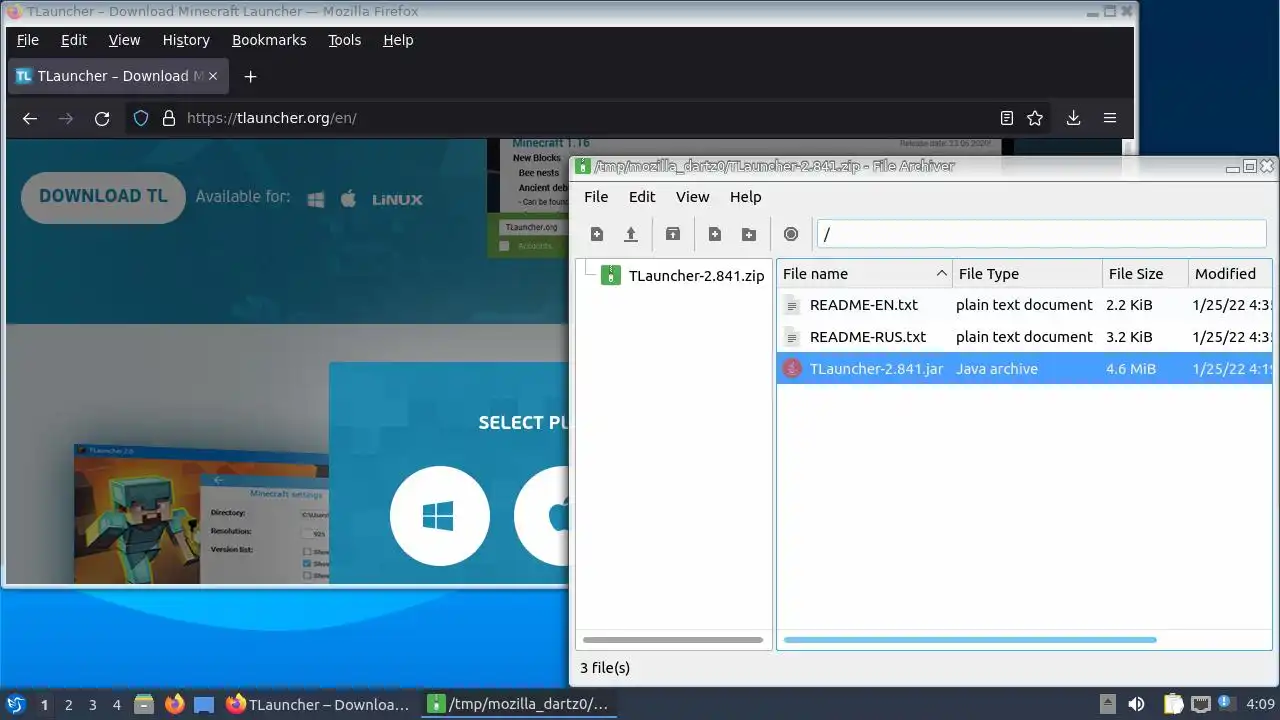The width and height of the screenshot is (1280, 720).
Task: Click the LiNUX platform link
Action: 397,199
